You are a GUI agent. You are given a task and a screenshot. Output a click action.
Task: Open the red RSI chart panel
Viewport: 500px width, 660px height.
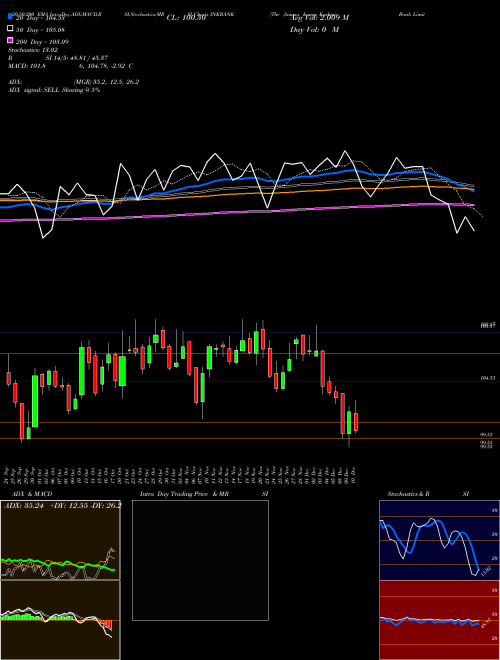[x=439, y=620]
